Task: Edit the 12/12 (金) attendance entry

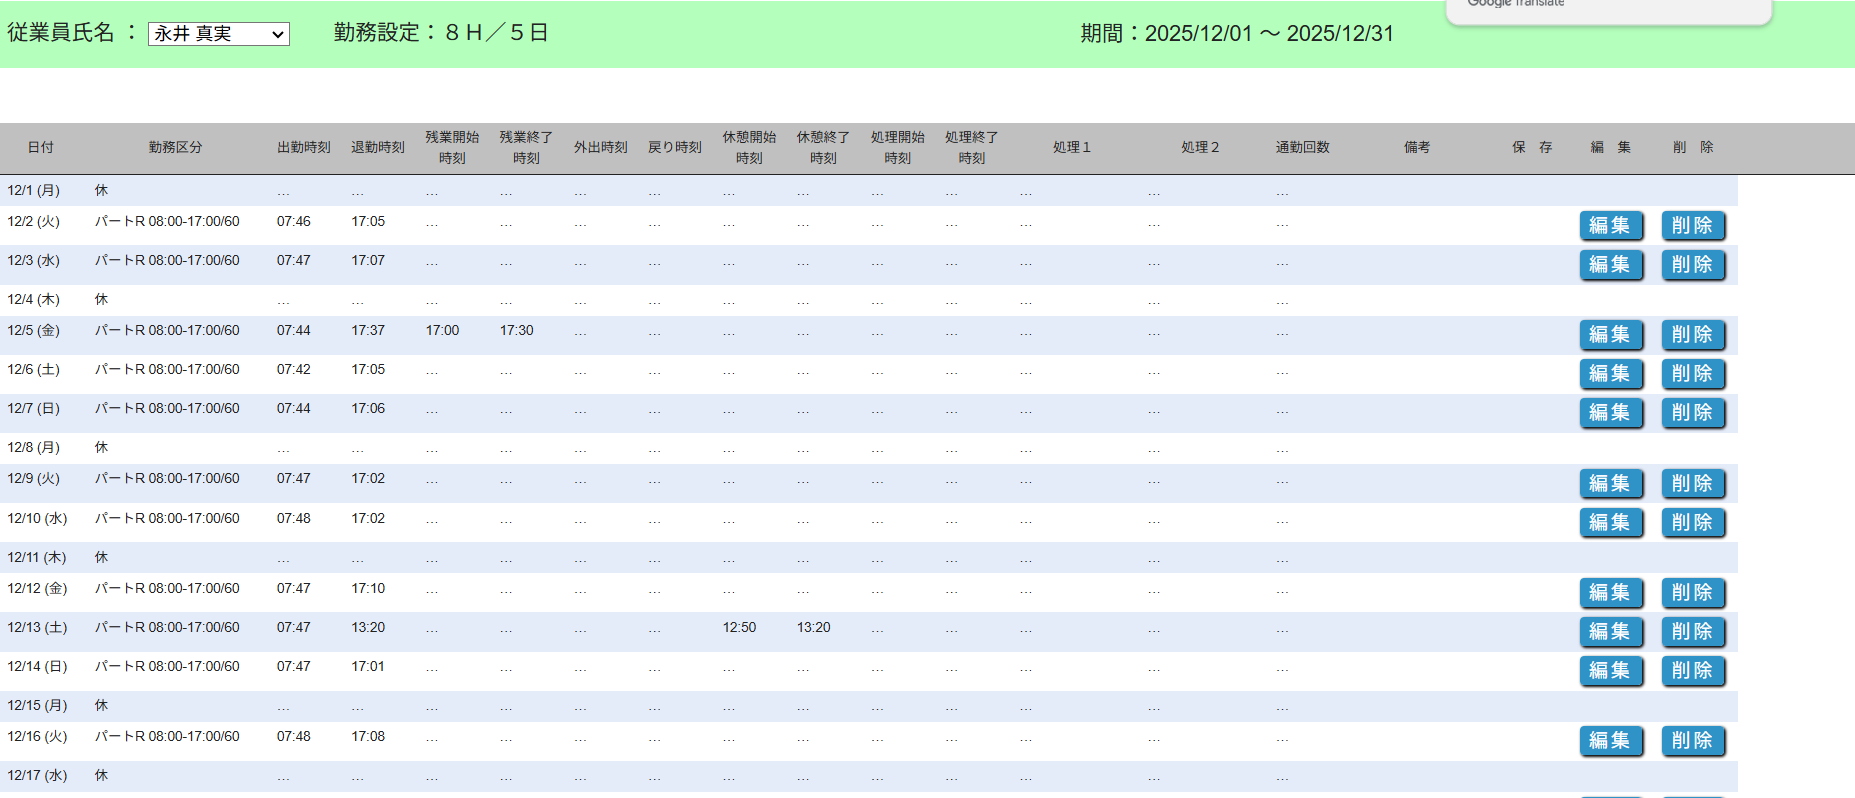Action: 1610,593
